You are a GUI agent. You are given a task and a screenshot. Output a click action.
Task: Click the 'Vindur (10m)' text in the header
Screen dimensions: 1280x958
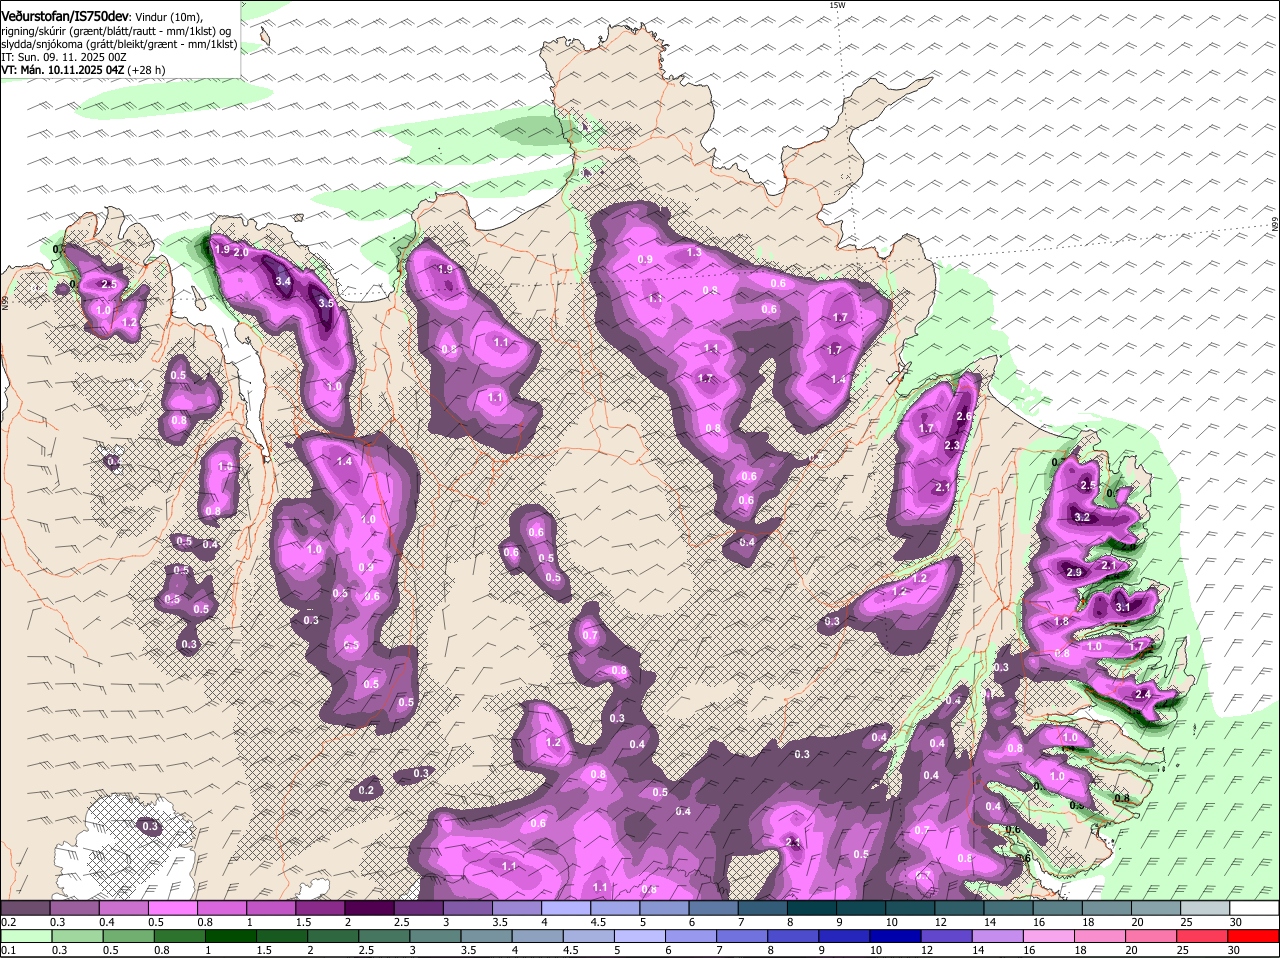(x=169, y=17)
